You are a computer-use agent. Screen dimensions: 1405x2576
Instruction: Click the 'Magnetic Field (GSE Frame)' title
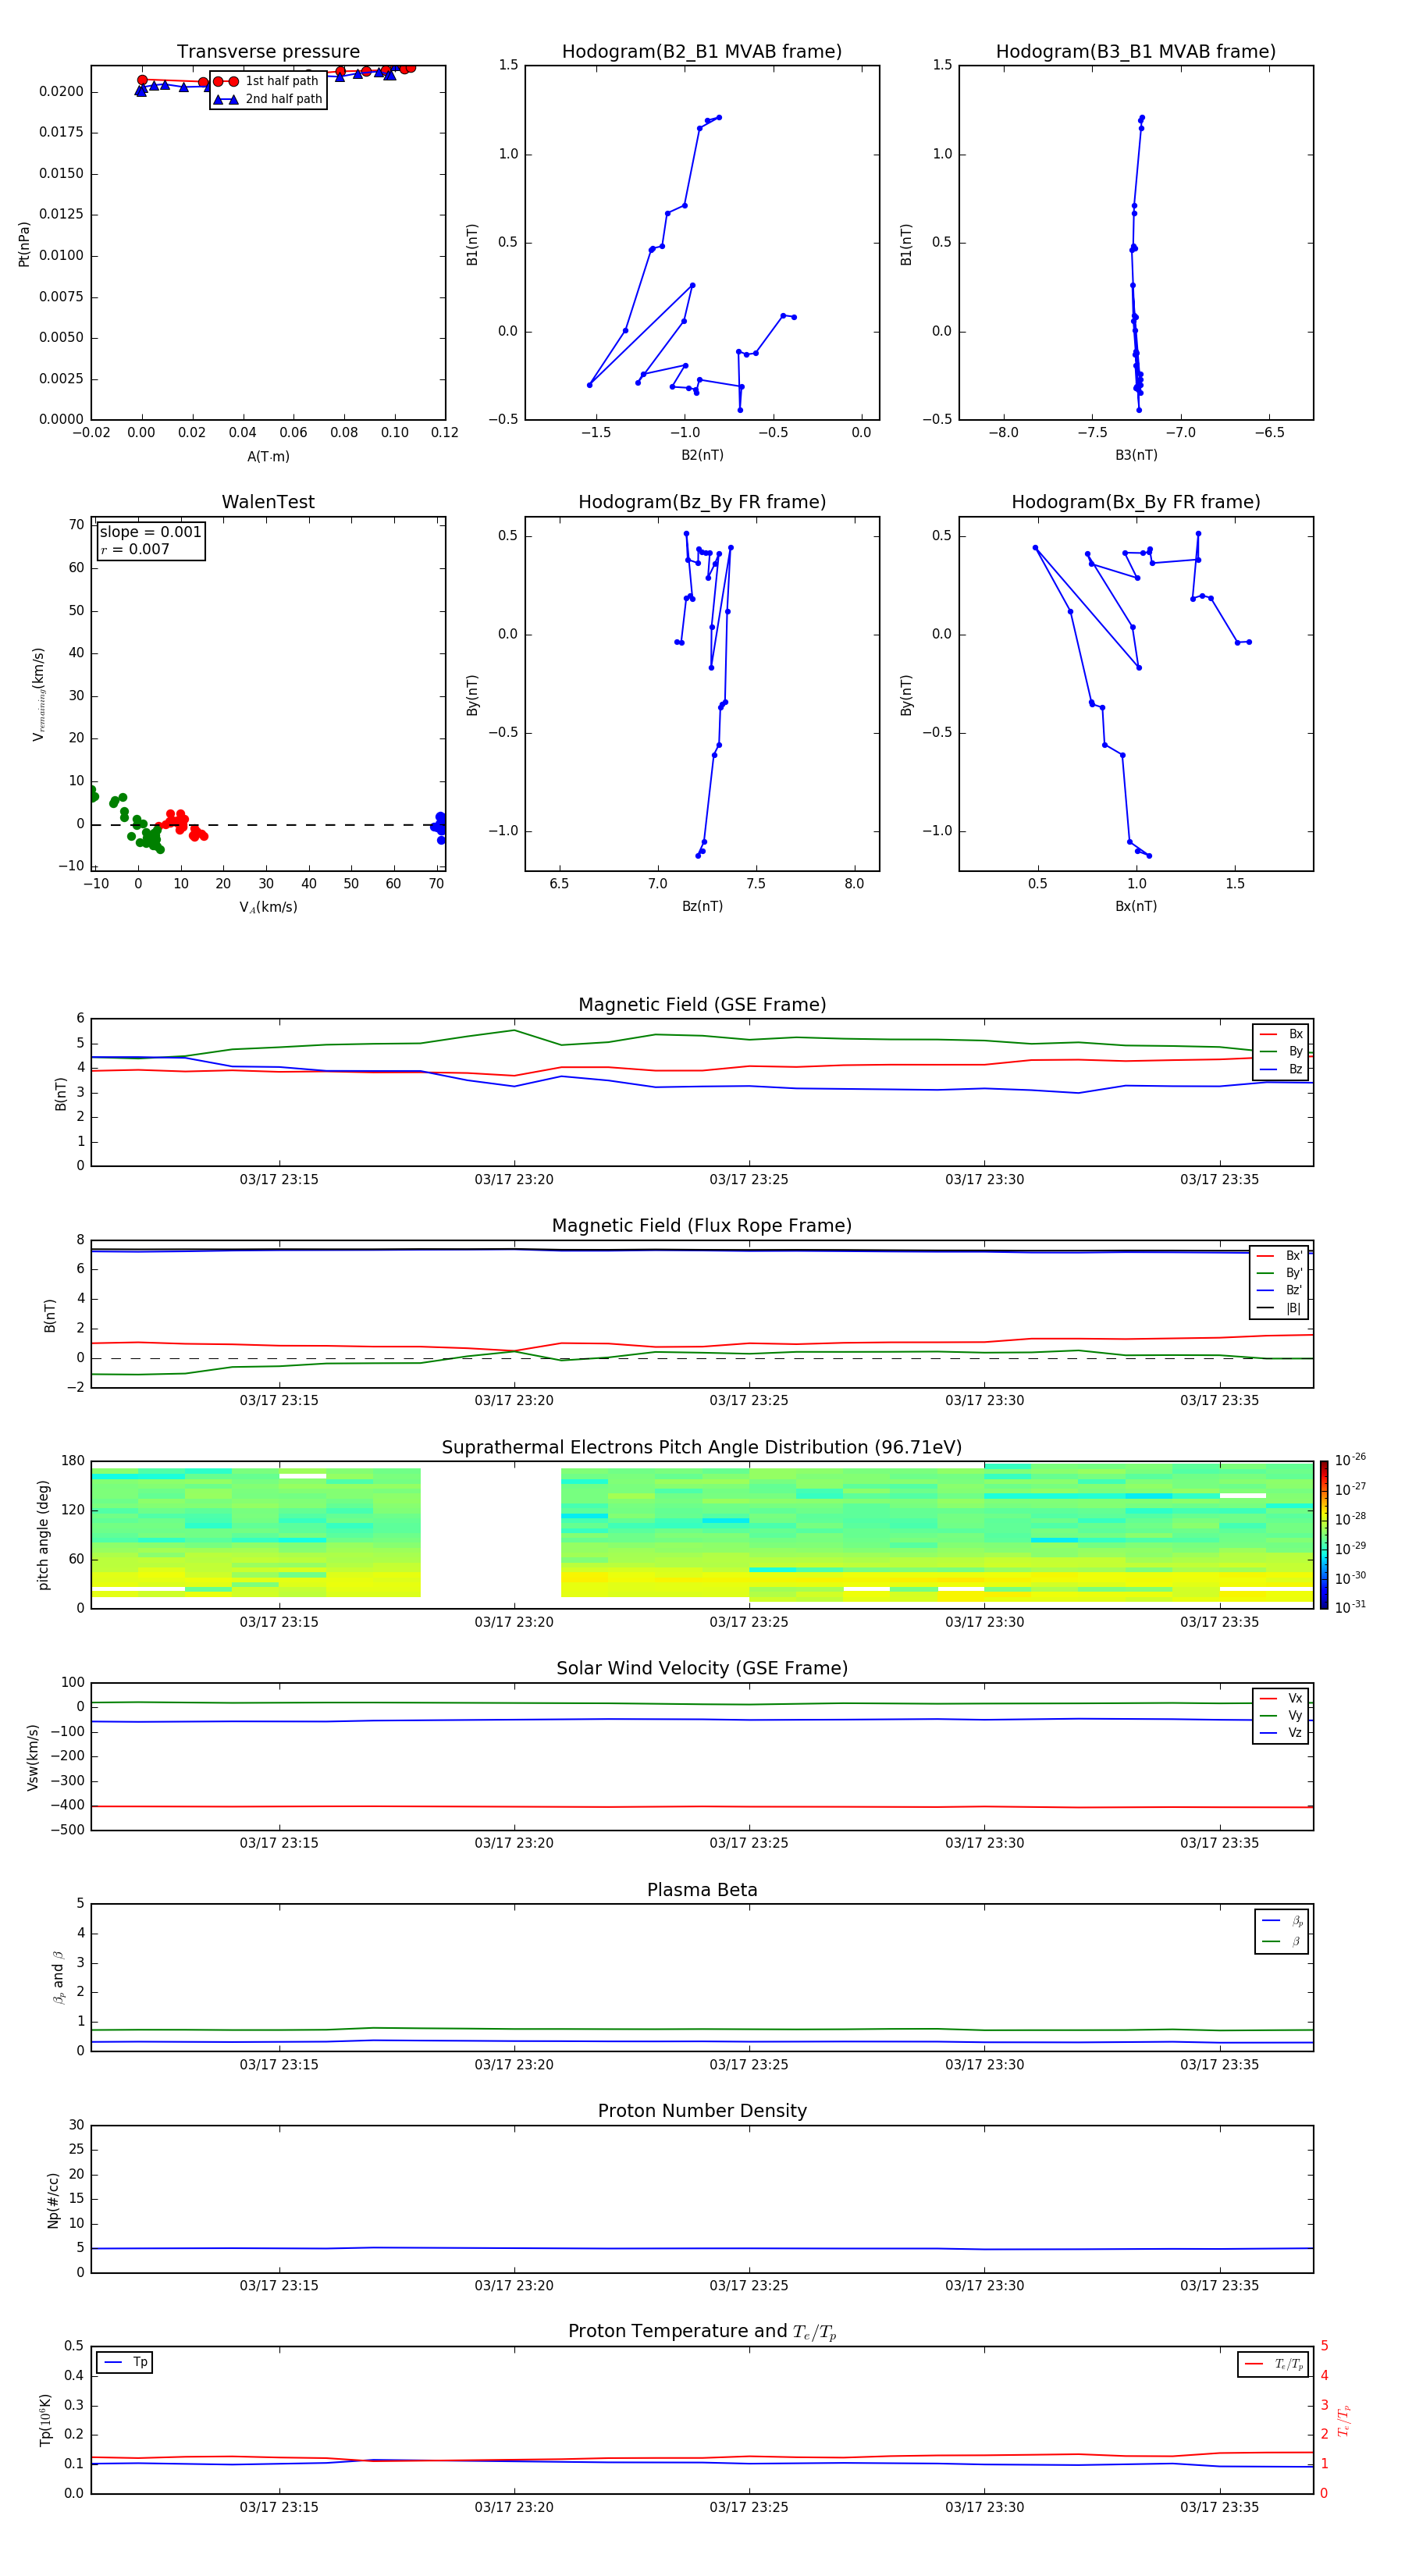(702, 1005)
